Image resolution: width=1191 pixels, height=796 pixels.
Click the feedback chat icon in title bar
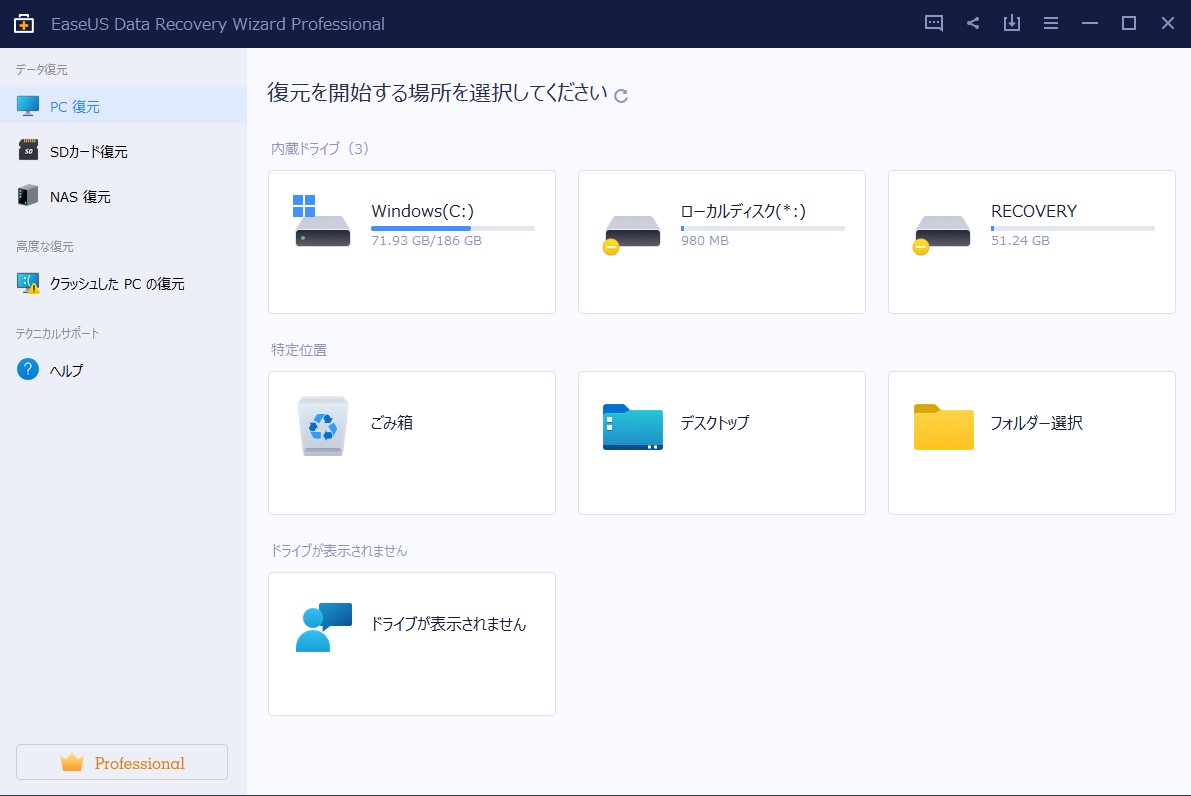coord(934,24)
